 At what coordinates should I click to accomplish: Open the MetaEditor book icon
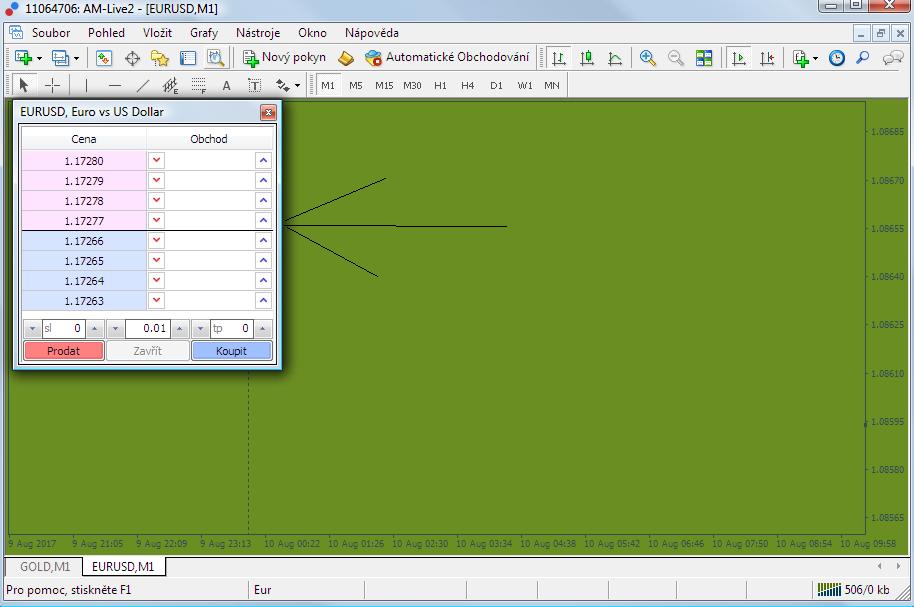click(x=346, y=58)
